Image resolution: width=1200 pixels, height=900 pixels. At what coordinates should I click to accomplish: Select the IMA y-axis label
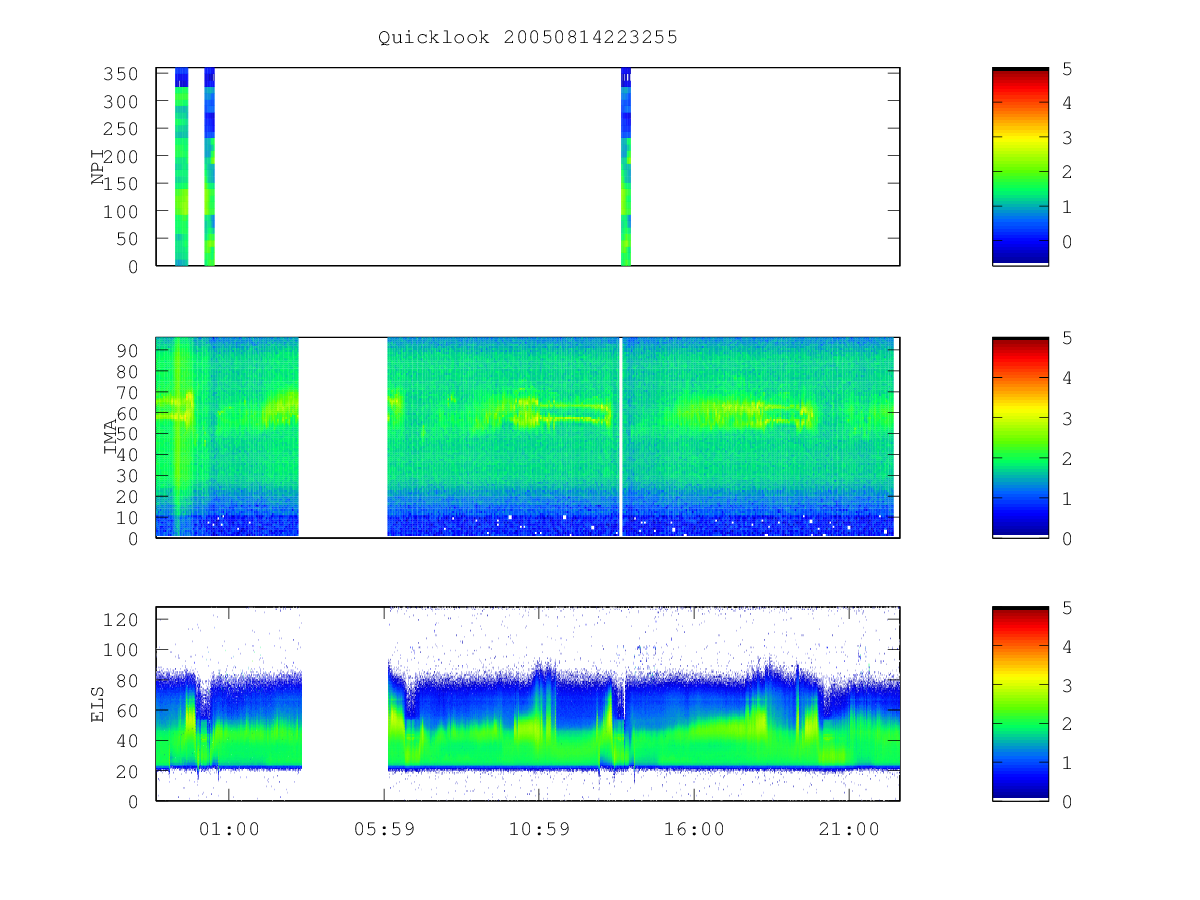click(111, 437)
